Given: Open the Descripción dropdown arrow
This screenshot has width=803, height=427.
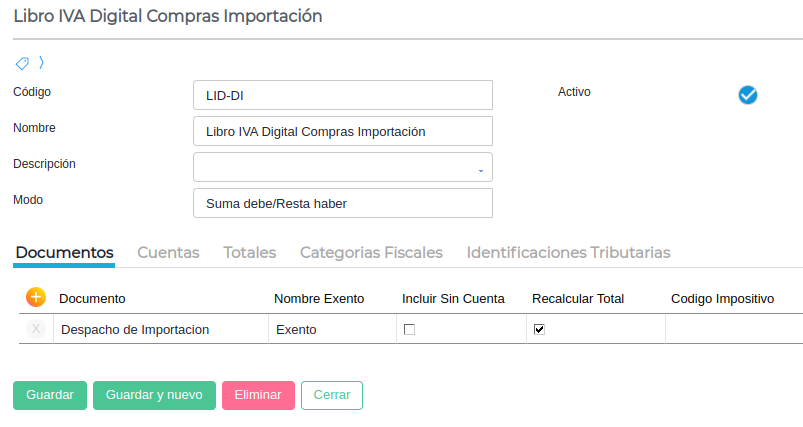Looking at the screenshot, I should click(x=480, y=168).
